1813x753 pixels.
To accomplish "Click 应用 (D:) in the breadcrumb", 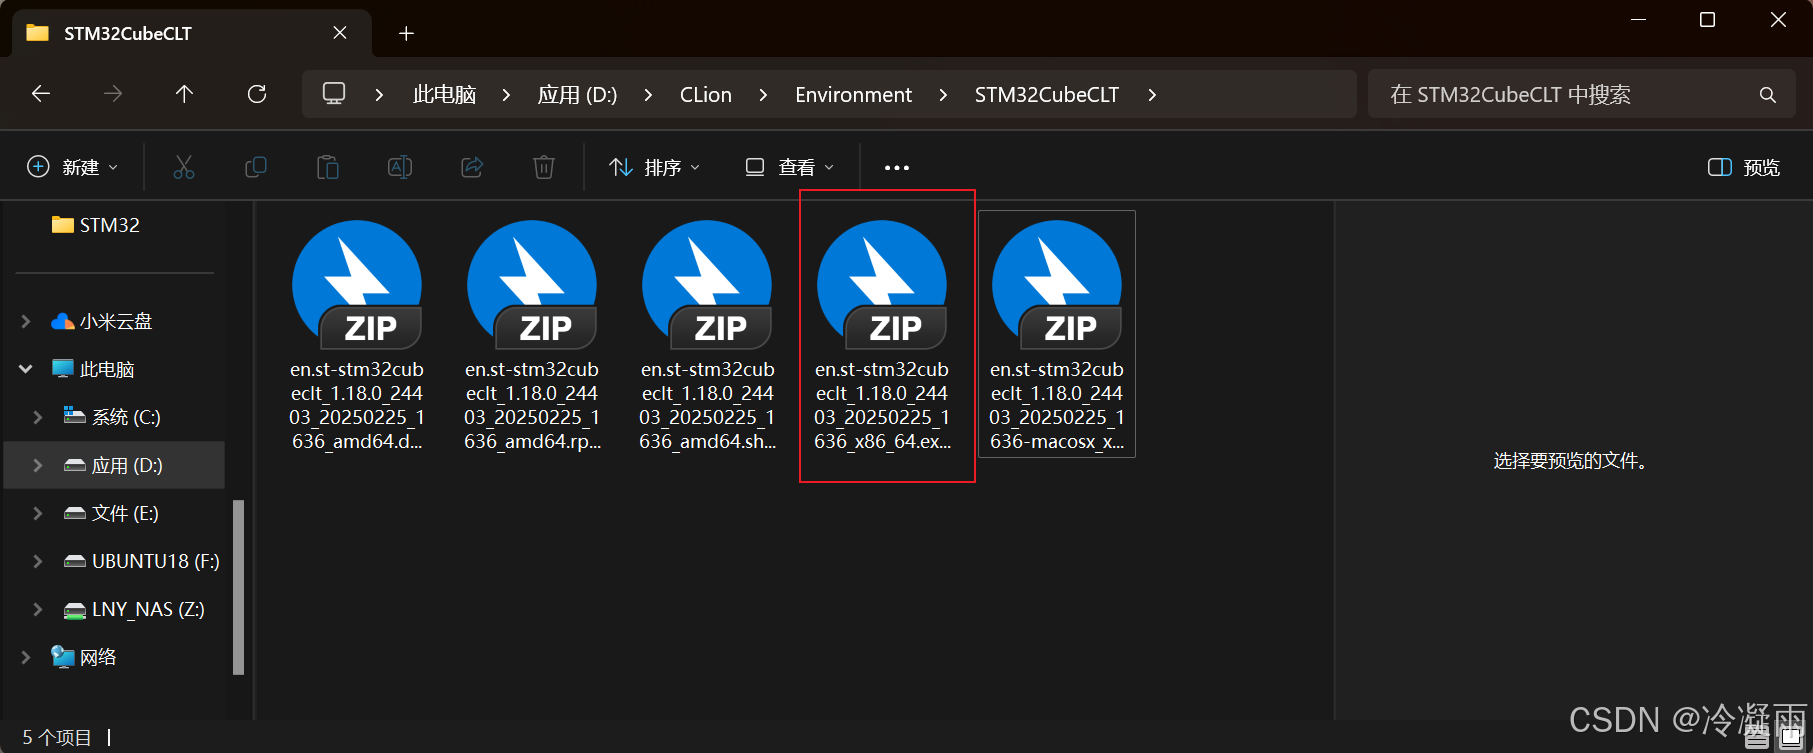I will (x=577, y=95).
